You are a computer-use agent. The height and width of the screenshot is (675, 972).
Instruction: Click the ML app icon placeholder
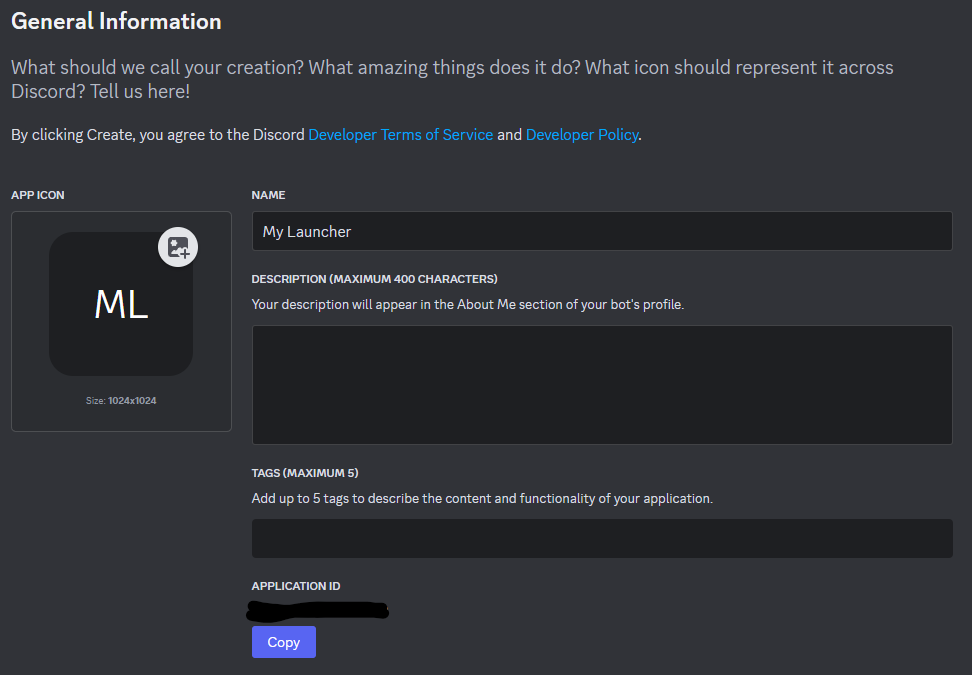click(x=121, y=304)
